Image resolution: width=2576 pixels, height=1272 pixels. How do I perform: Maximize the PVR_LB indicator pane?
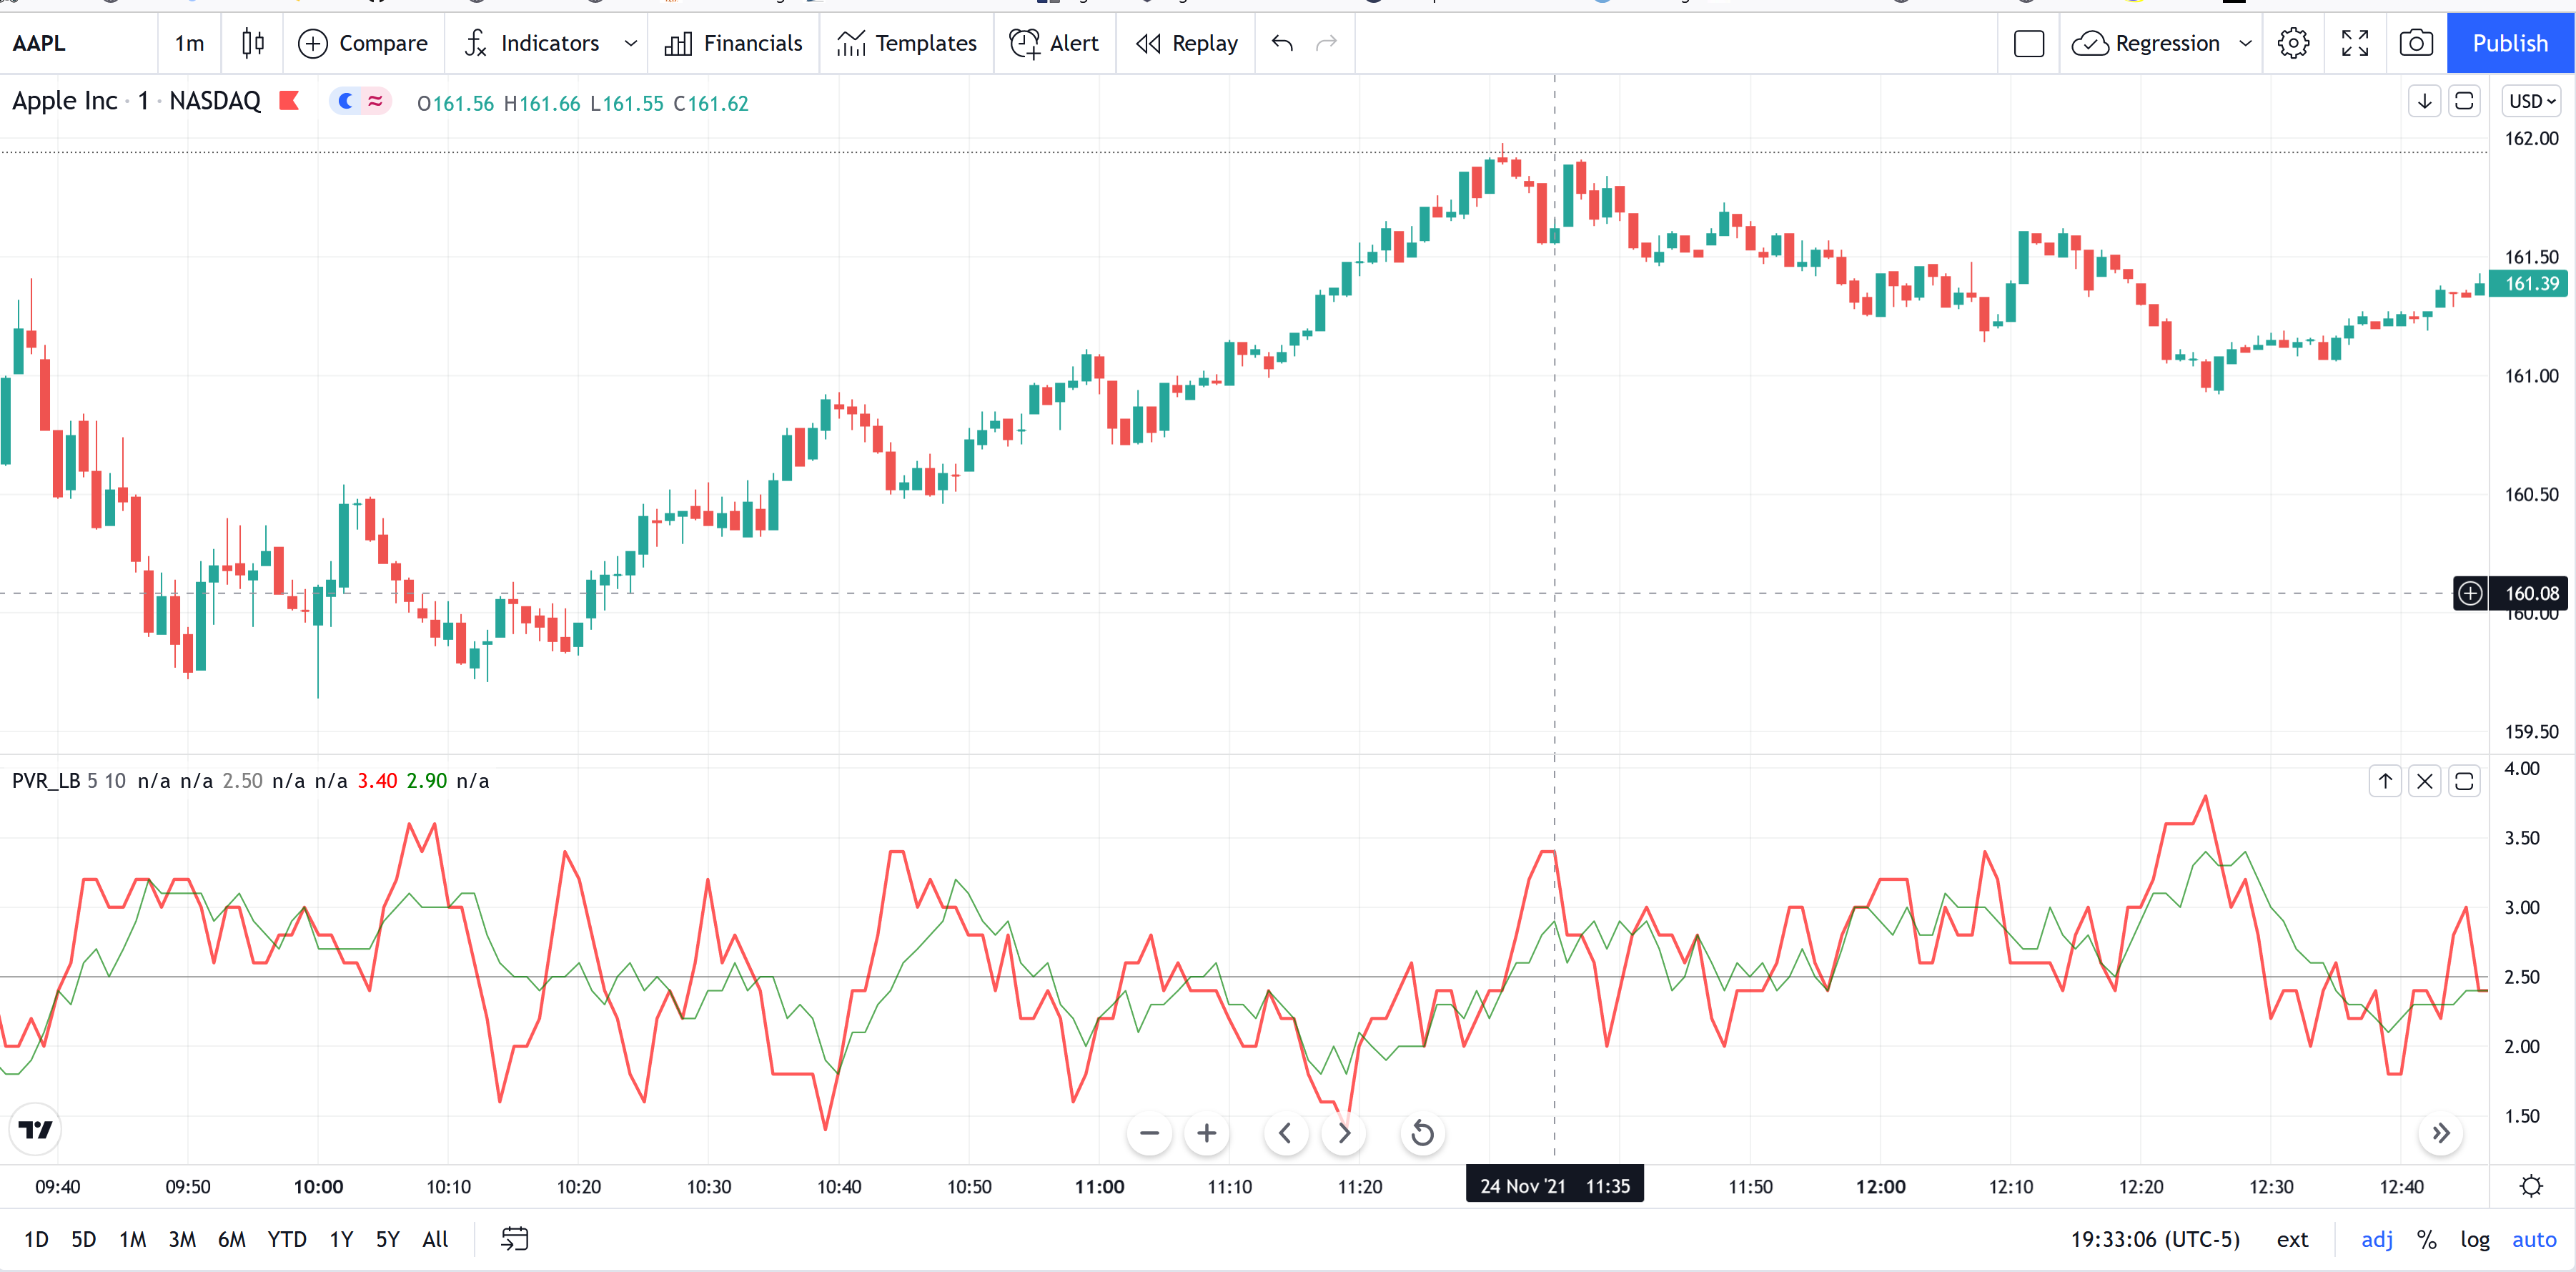click(x=2464, y=781)
